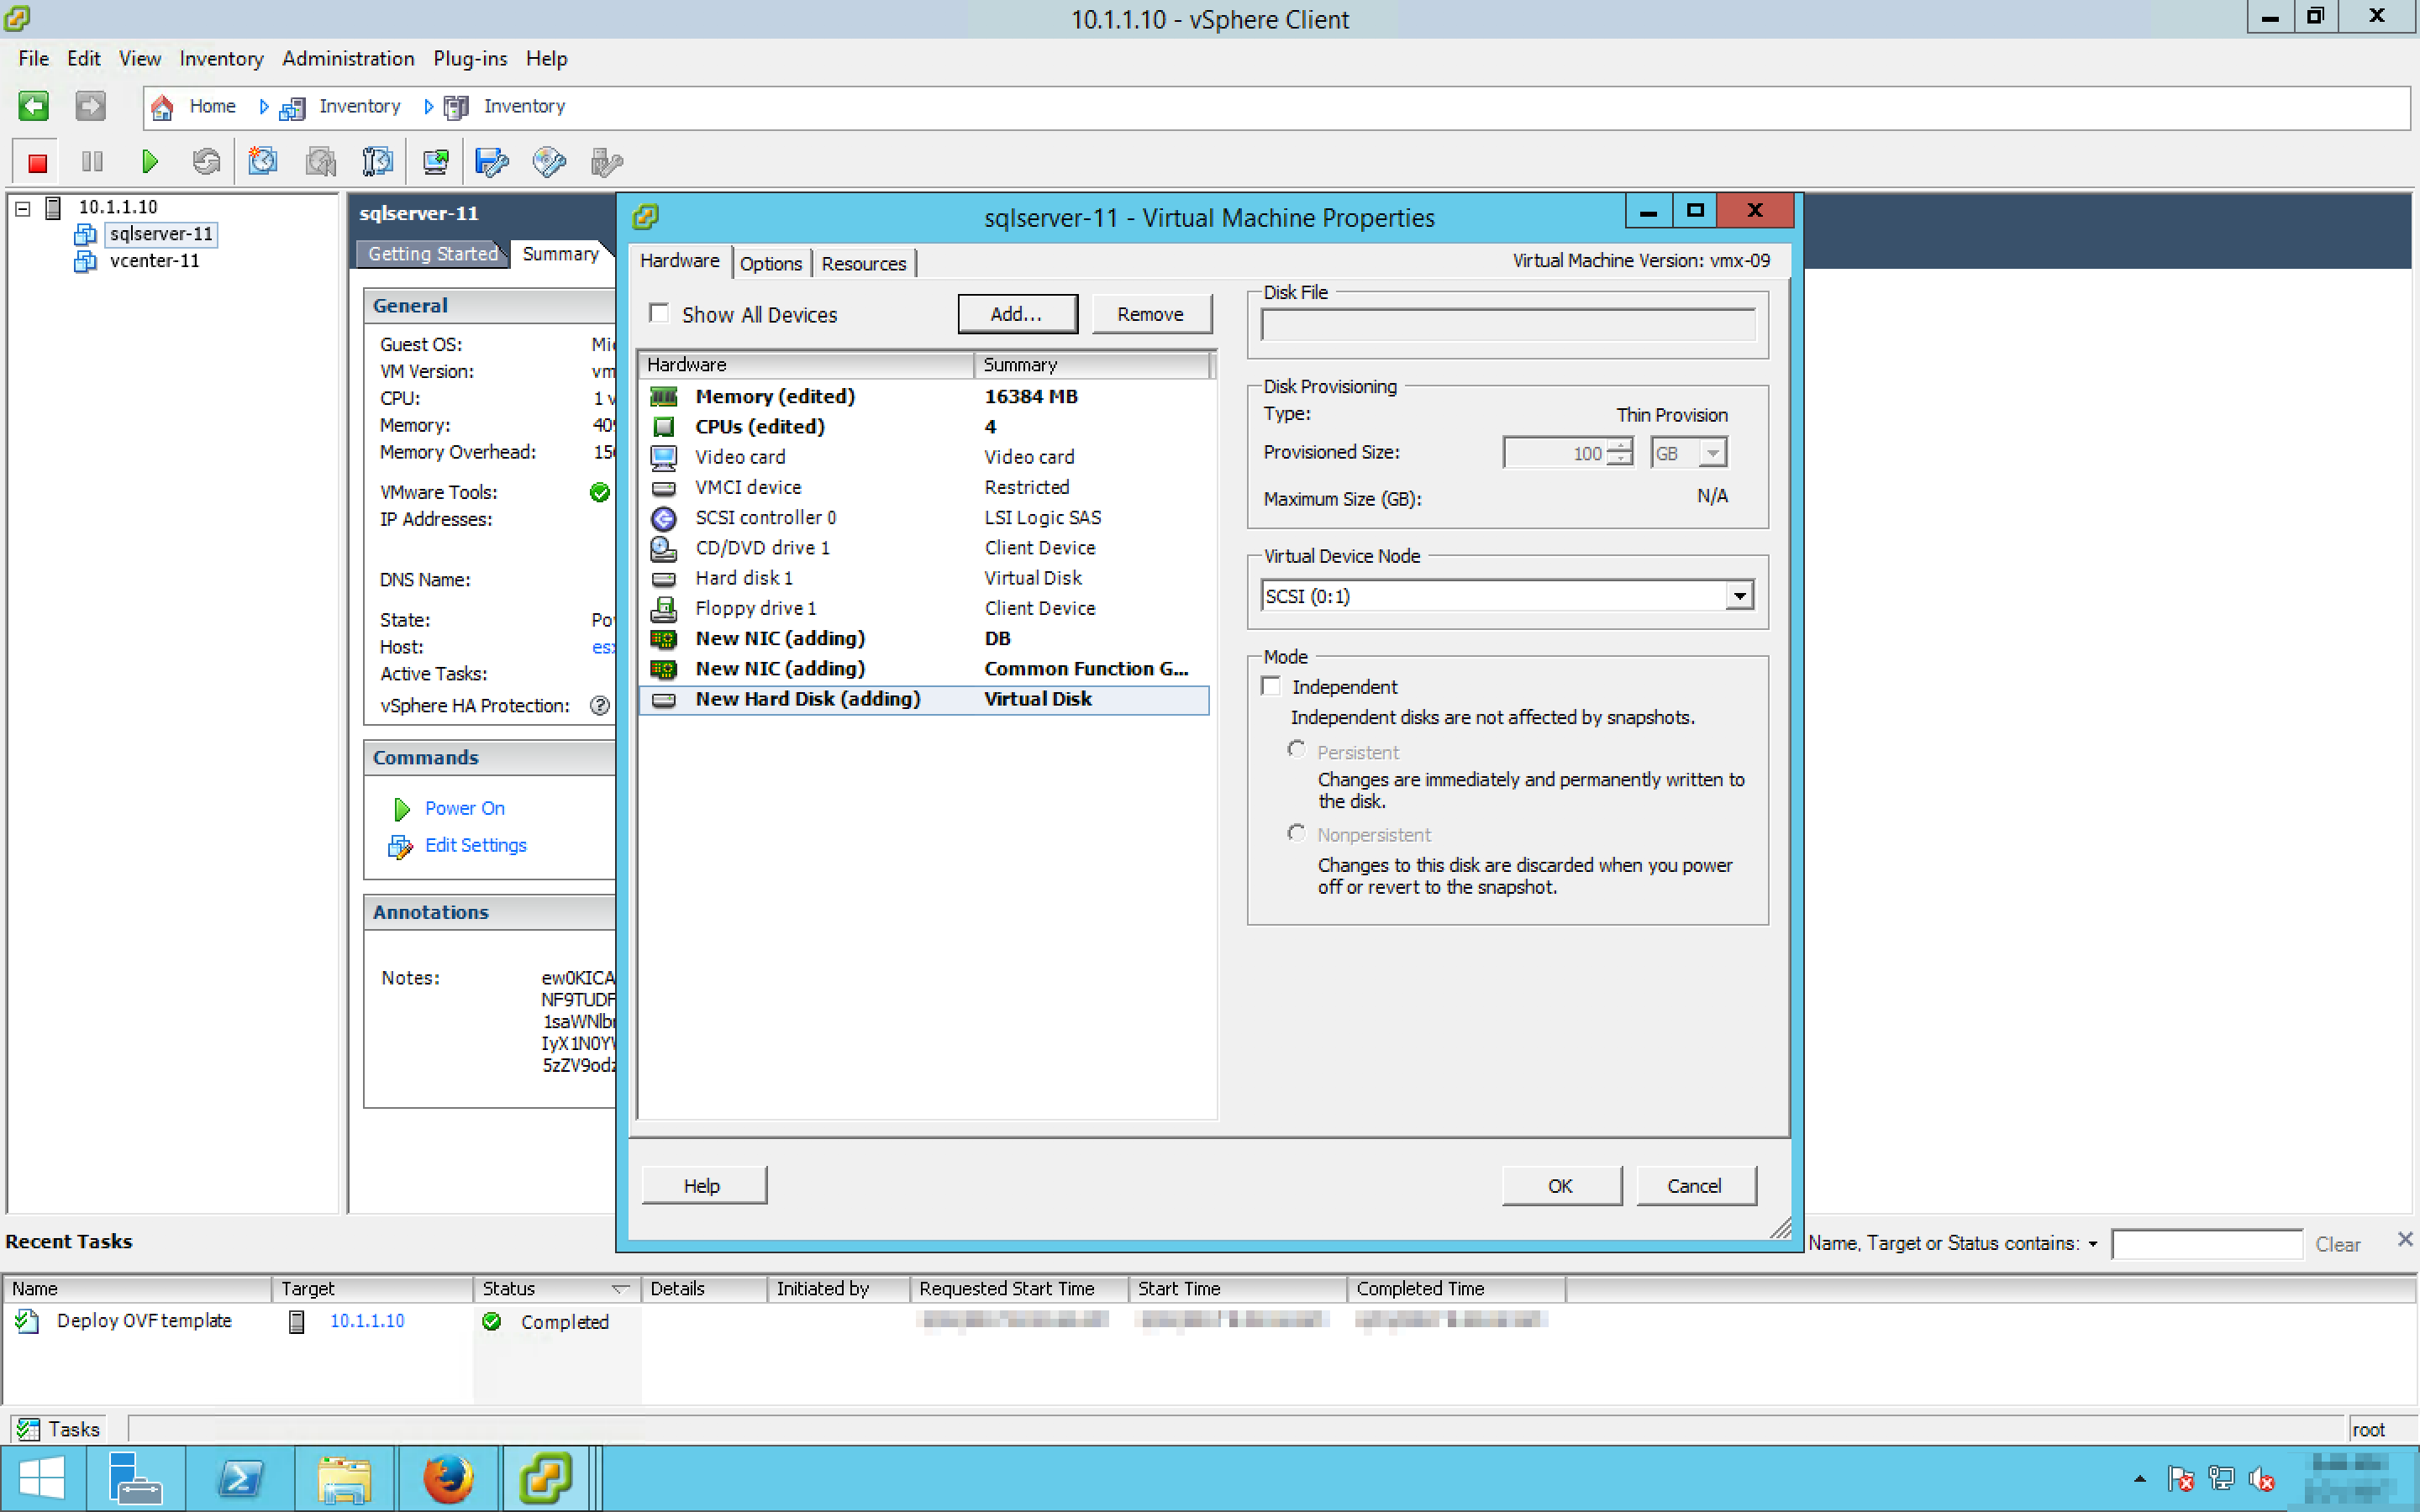Click the green Power On toolbar icon
The height and width of the screenshot is (1512, 2420).
pos(150,162)
